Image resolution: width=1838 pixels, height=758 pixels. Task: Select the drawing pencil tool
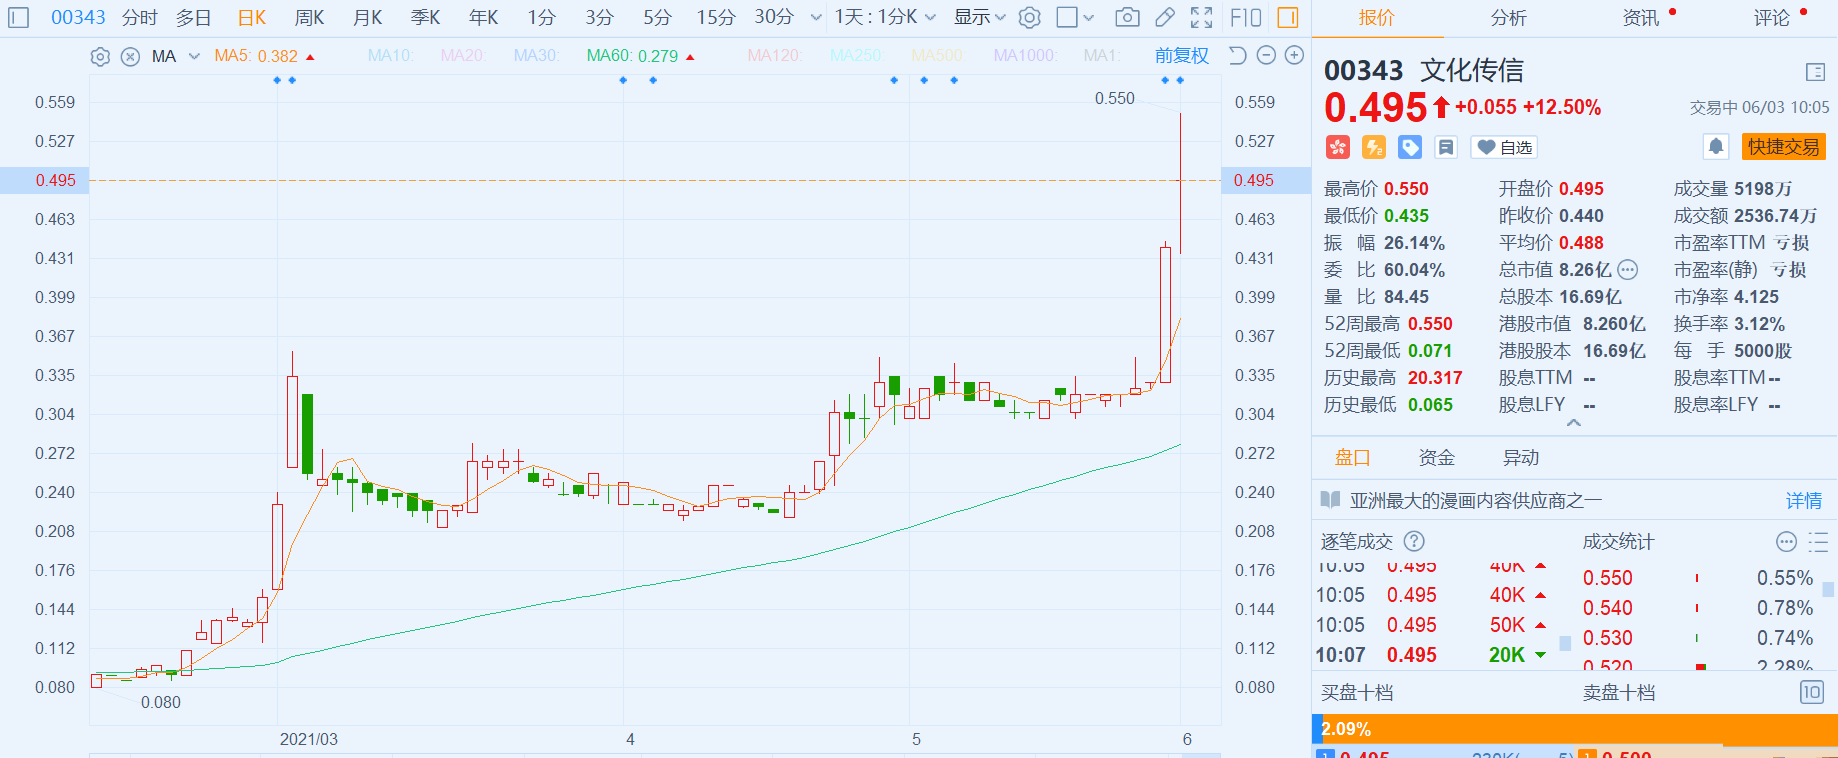(x=1165, y=17)
